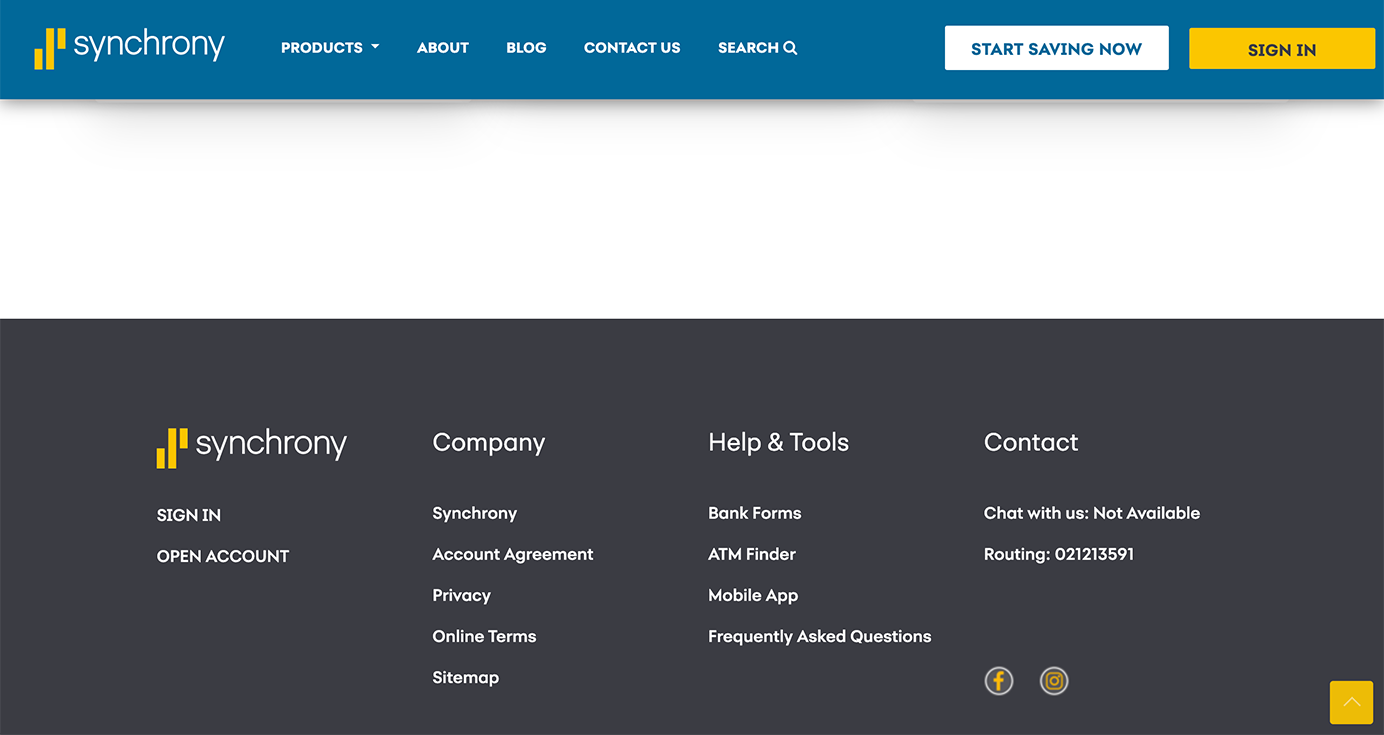Open Frequently Asked Questions link
The image size is (1384, 735).
tap(819, 636)
